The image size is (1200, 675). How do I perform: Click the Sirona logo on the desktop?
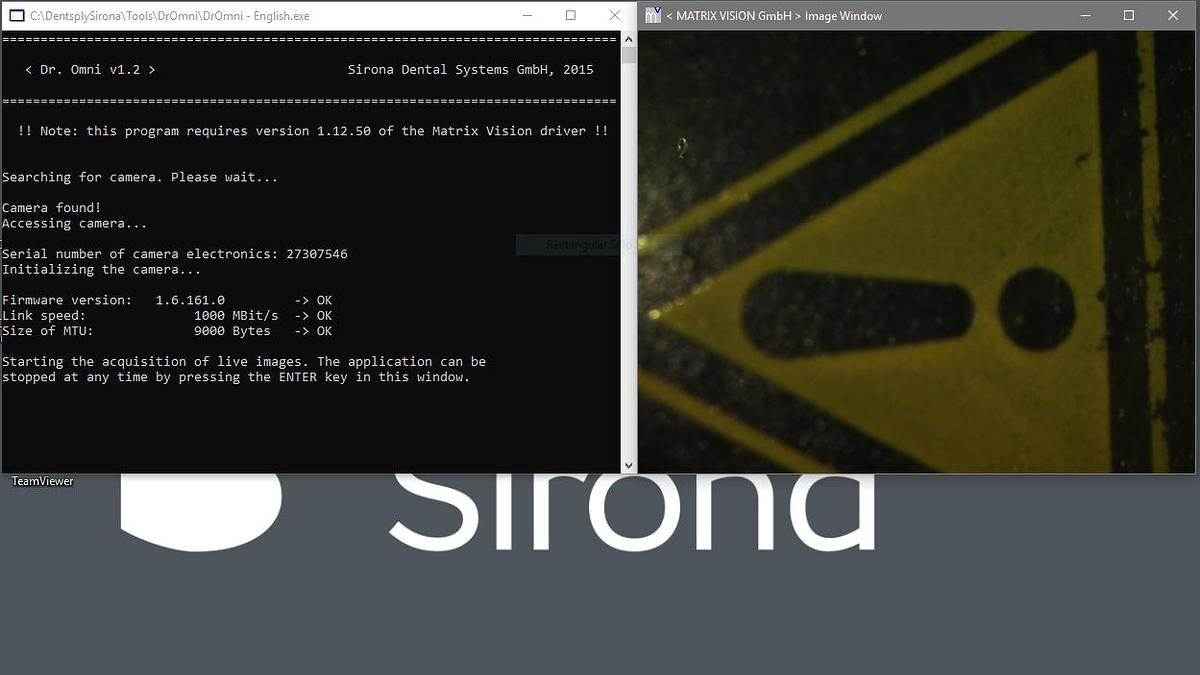pos(630,510)
